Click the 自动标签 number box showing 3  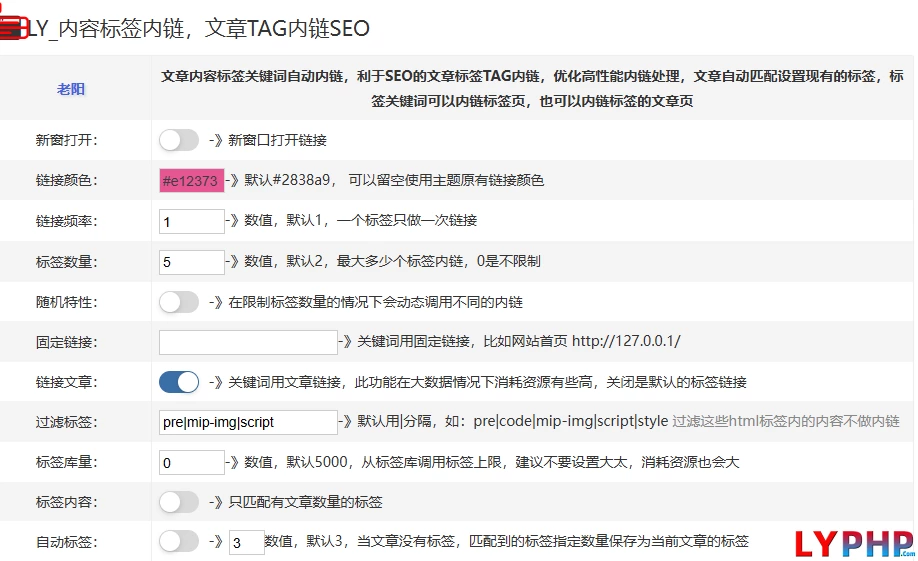[x=246, y=543]
